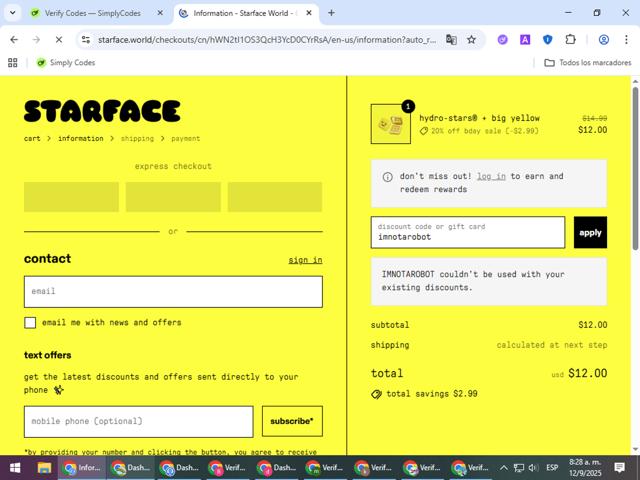Bookmark this page with the star icon
Viewport: 640px width, 480px height.
471,40
